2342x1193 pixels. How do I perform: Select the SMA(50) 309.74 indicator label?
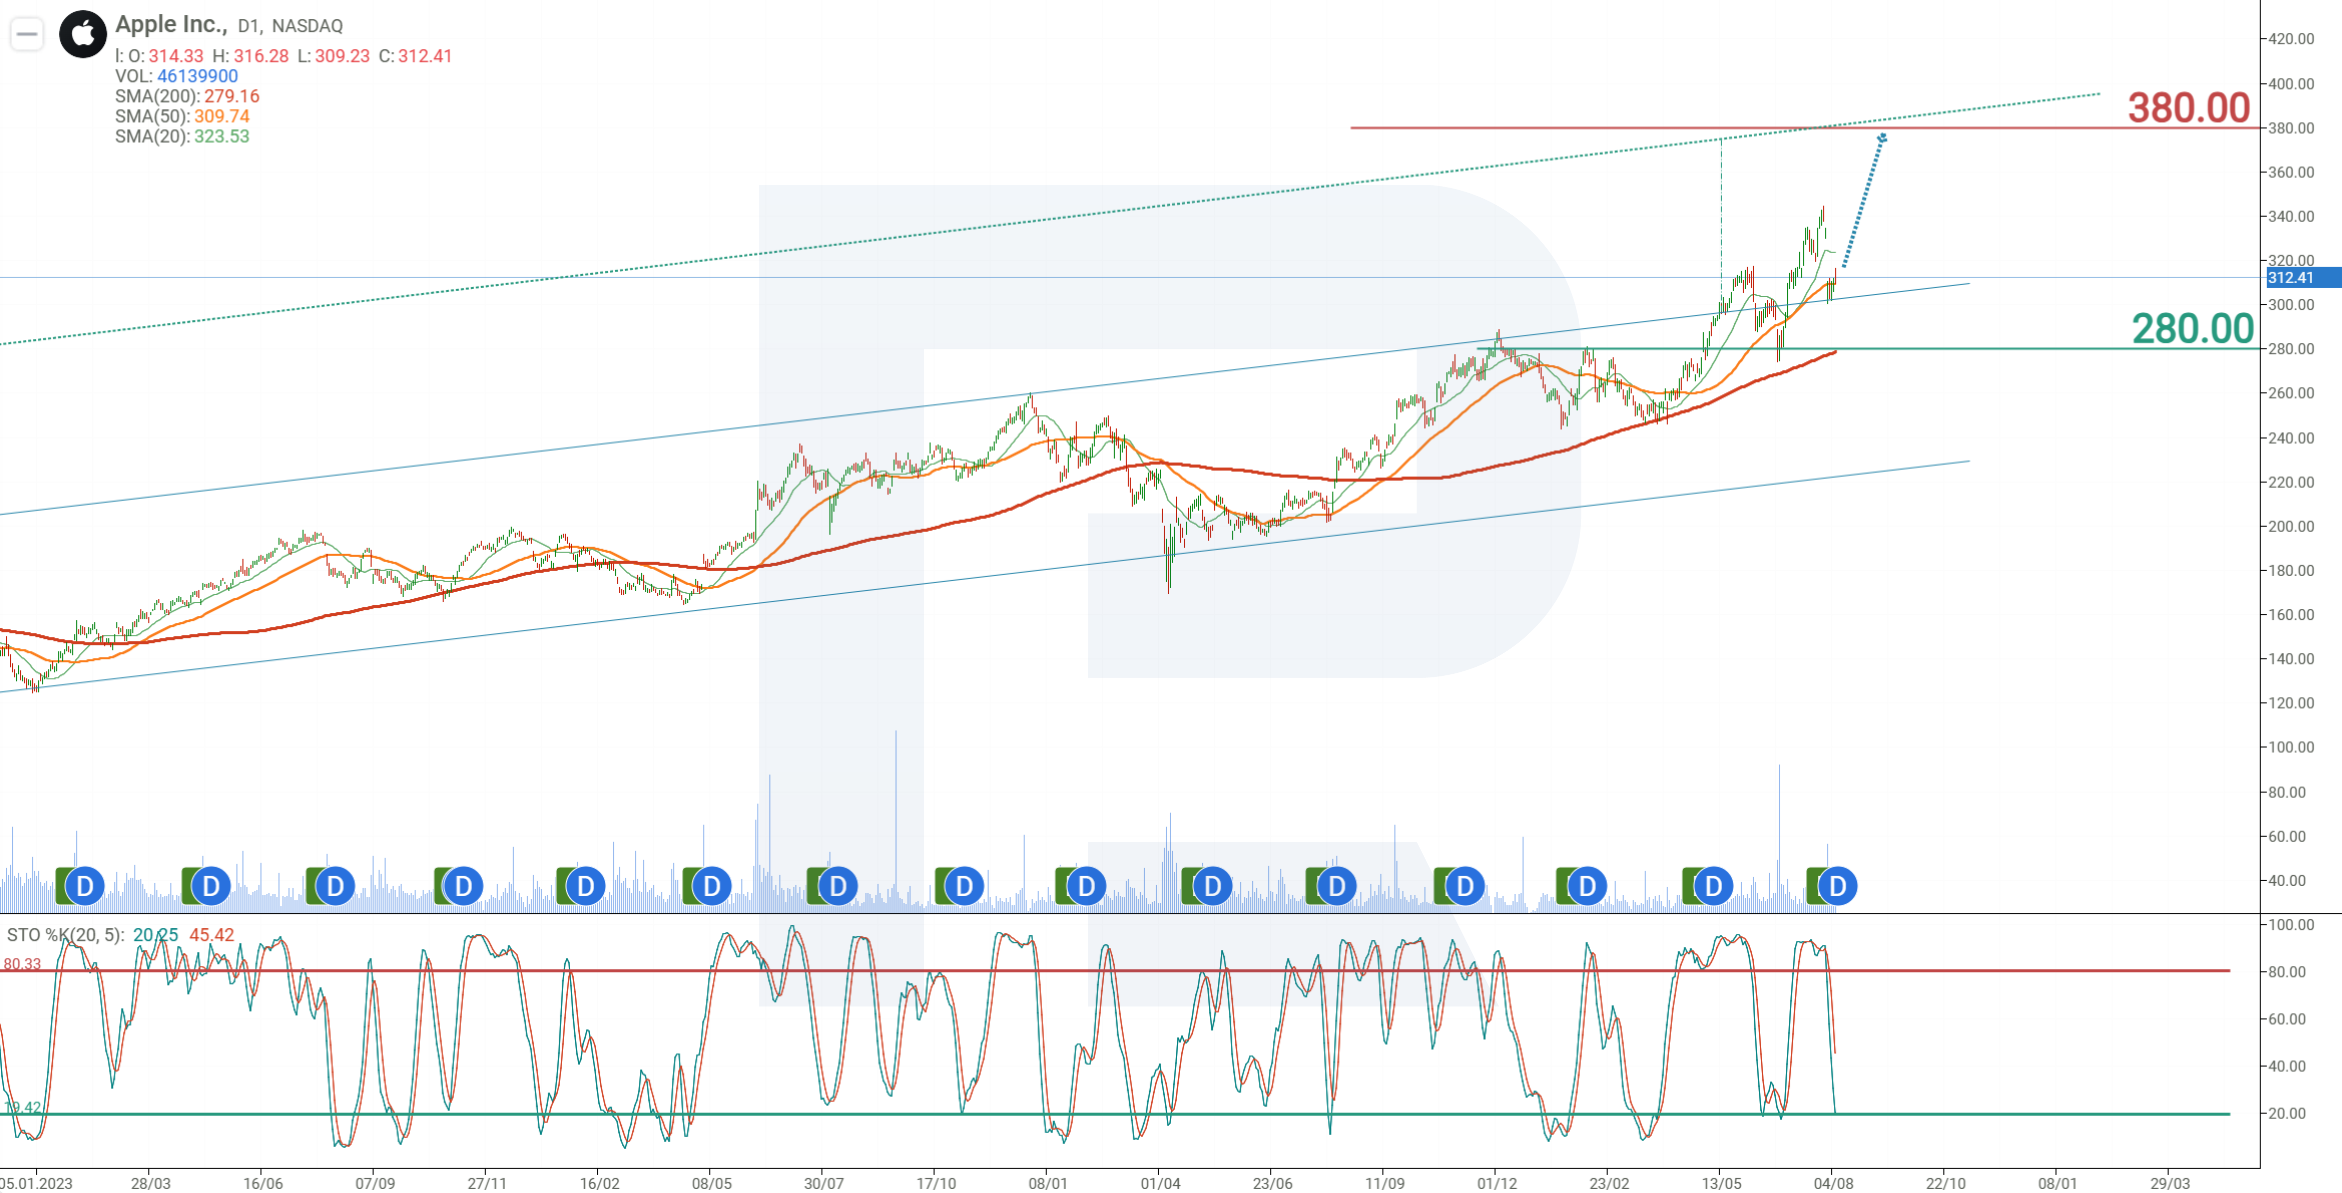tap(182, 116)
